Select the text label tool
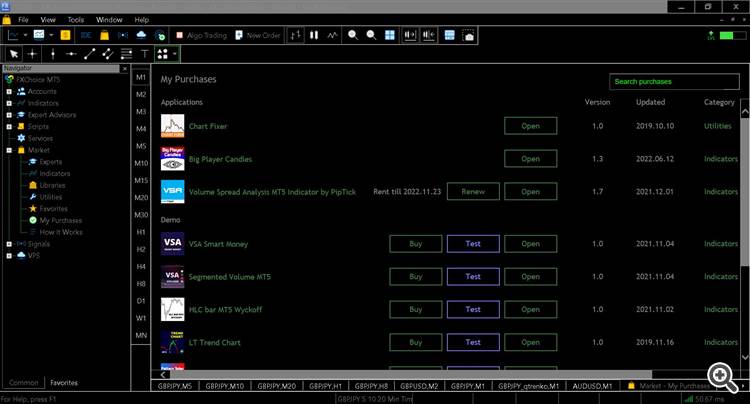Screen dimensions: 750x404 144,54
